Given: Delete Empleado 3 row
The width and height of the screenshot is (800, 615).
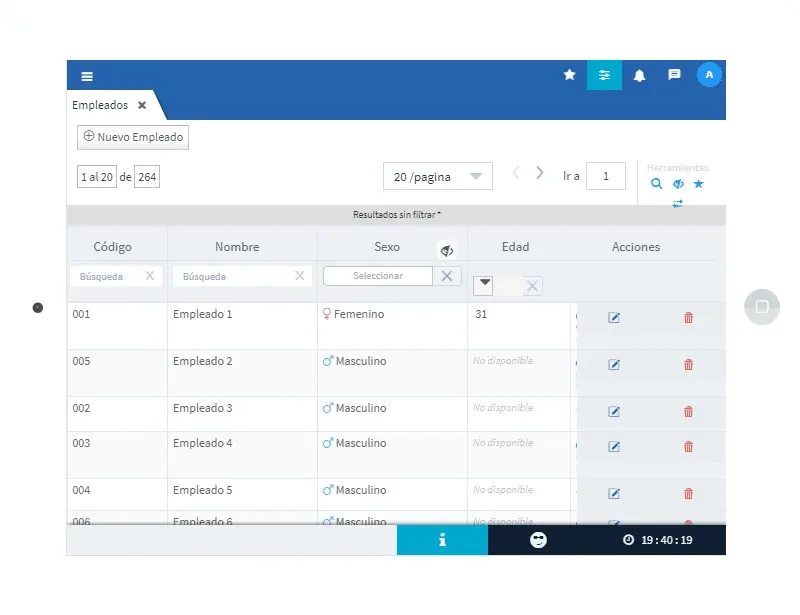Looking at the screenshot, I should 688,411.
